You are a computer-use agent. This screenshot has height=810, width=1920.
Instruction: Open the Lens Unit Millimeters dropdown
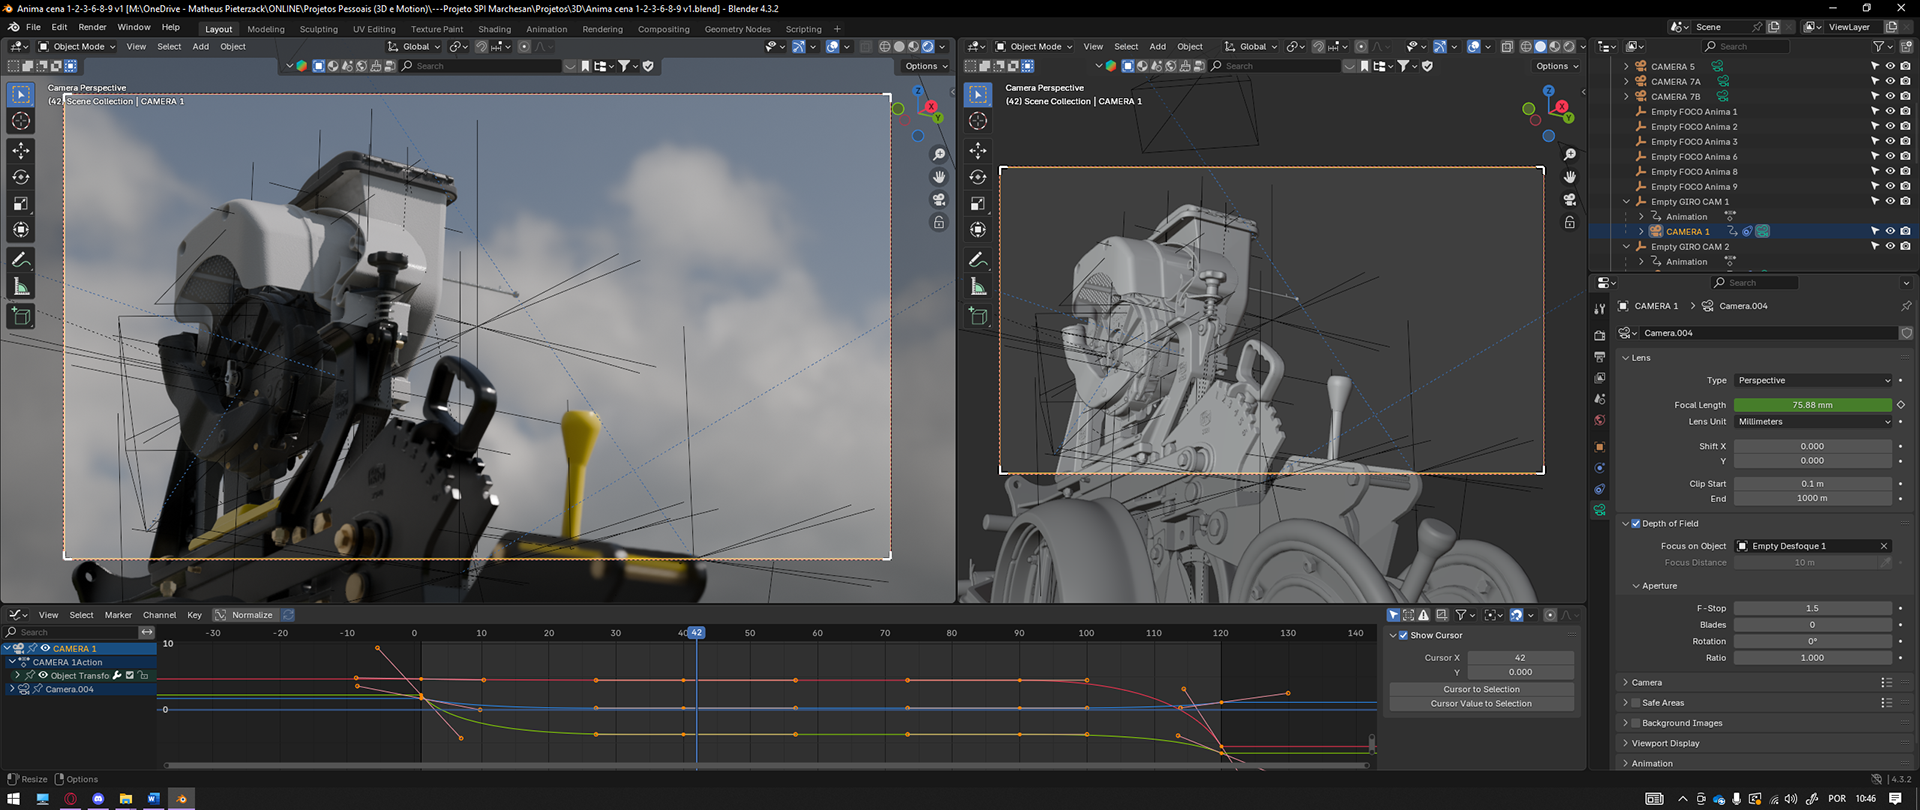tap(1813, 421)
